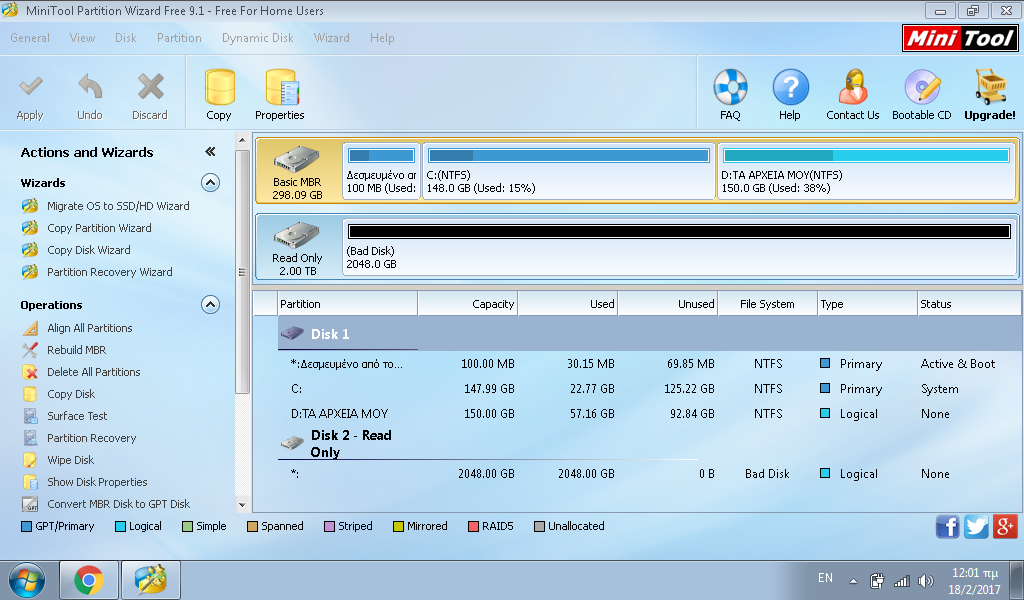Sort by the Unused column header
The width and height of the screenshot is (1024, 600).
[667, 304]
